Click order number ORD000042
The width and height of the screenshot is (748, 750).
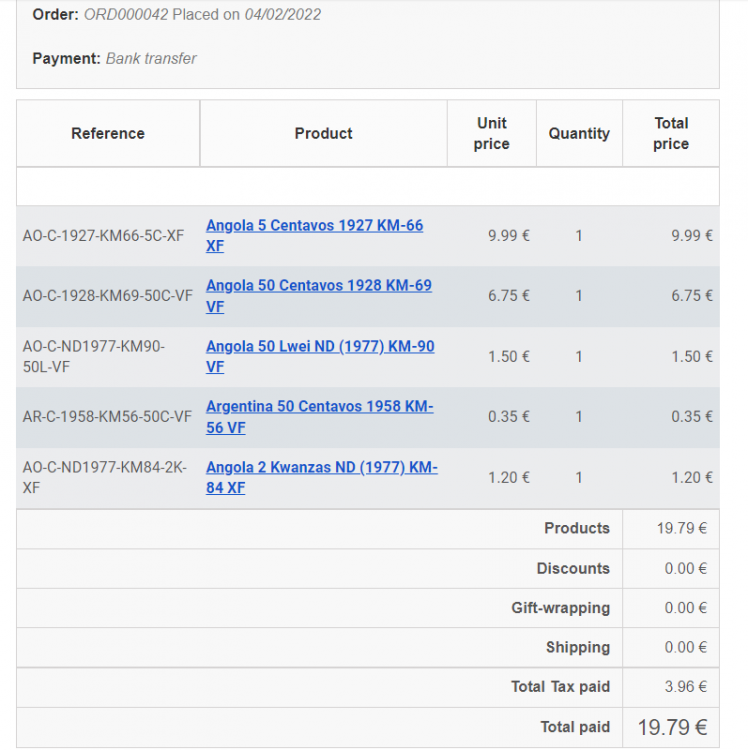[x=126, y=14]
